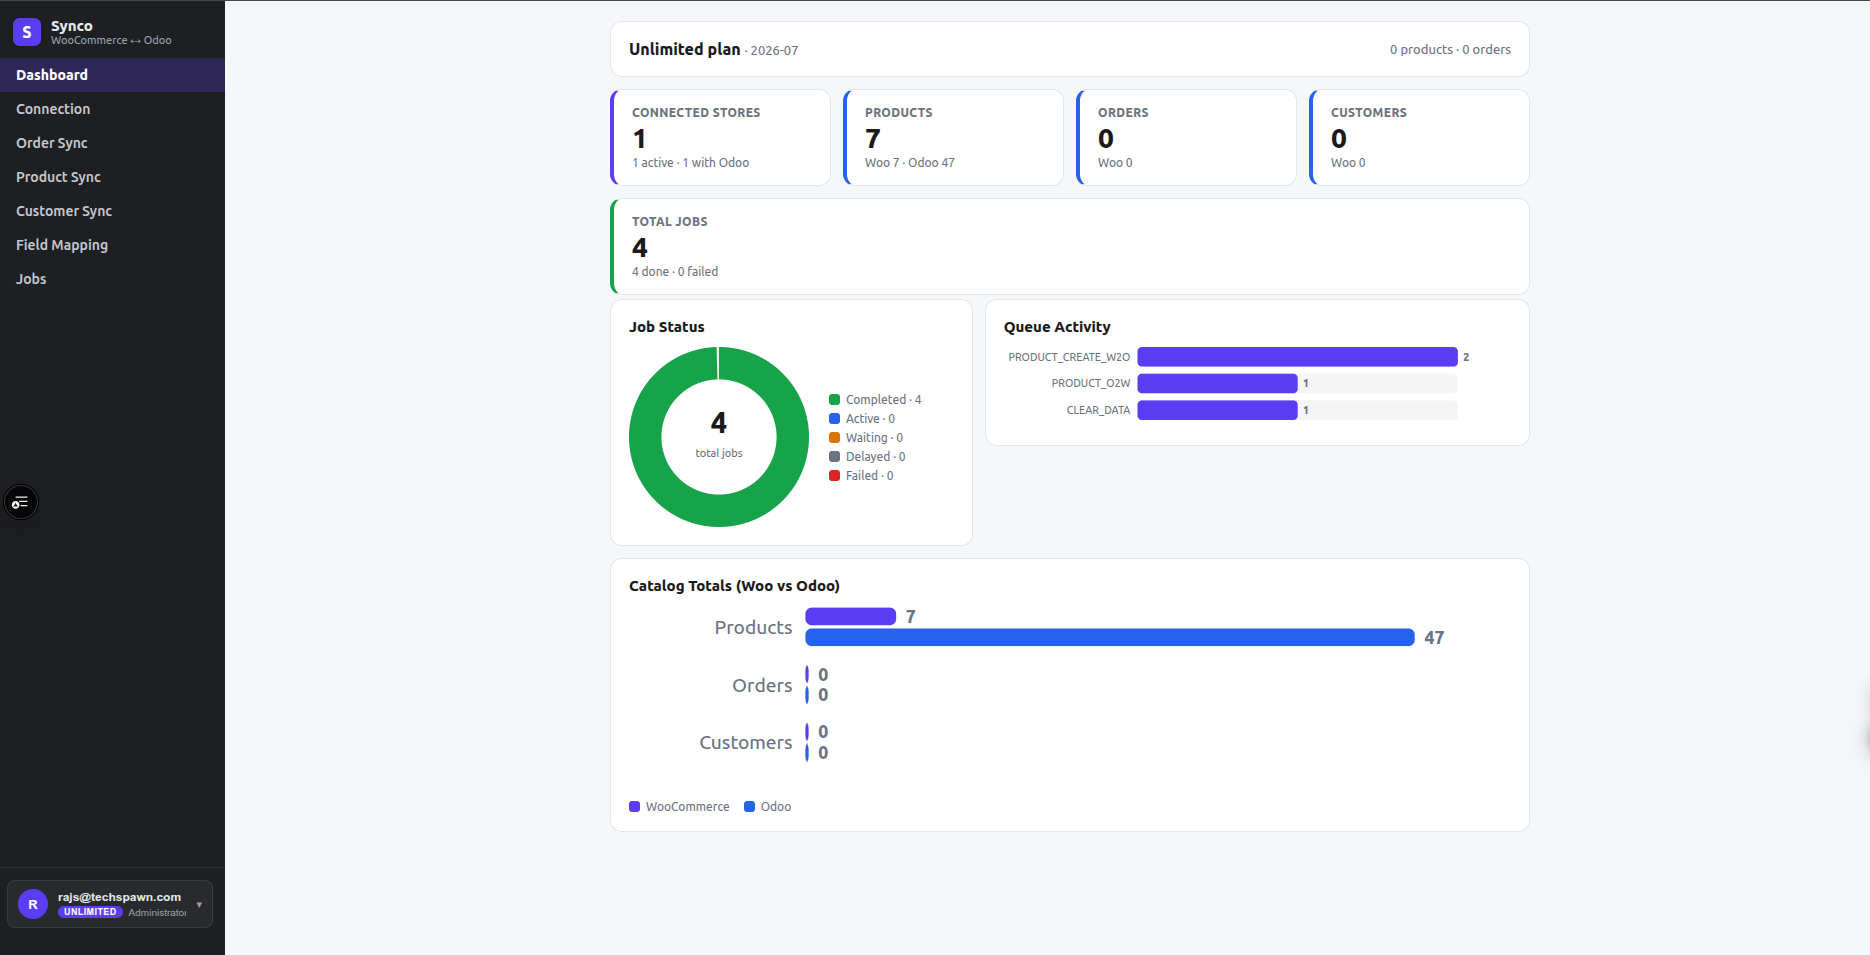This screenshot has width=1870, height=955.
Task: Click the Waiting orange legend swatch
Action: click(x=834, y=438)
